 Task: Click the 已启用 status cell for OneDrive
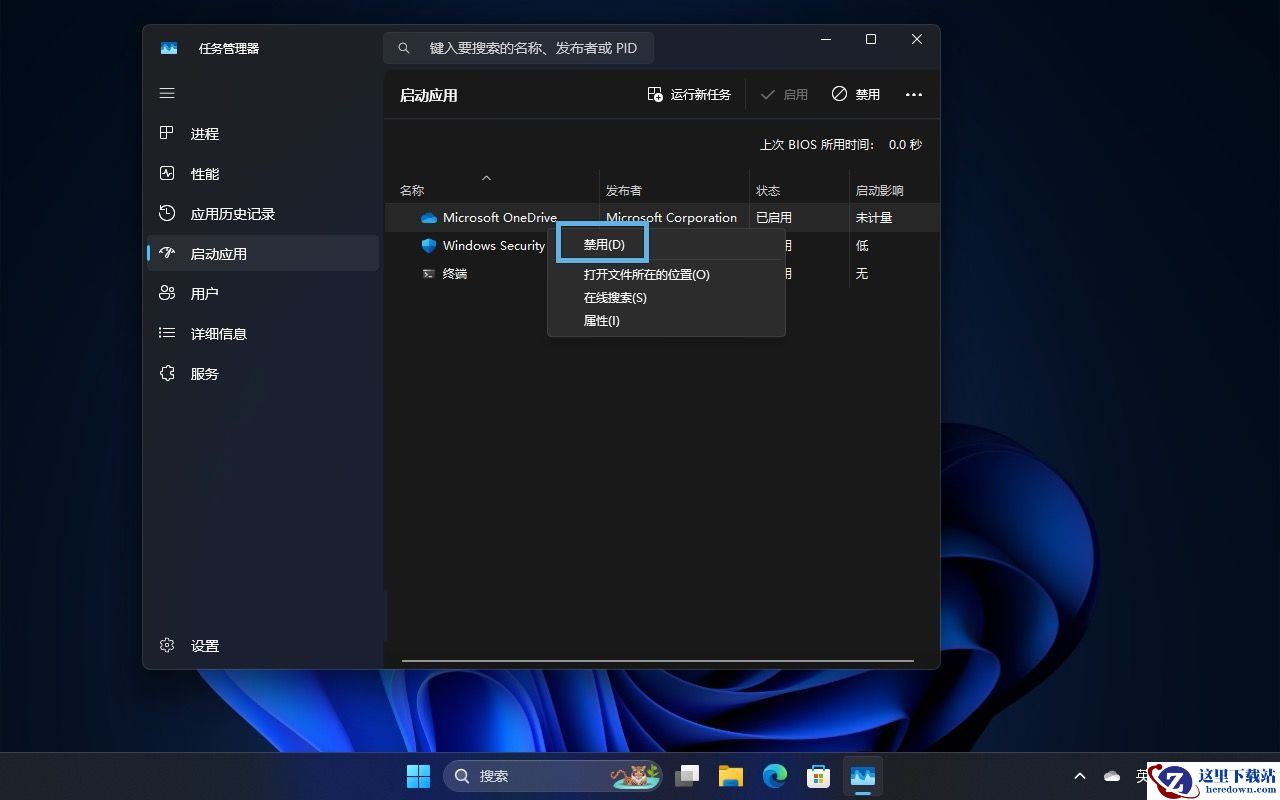click(x=774, y=218)
